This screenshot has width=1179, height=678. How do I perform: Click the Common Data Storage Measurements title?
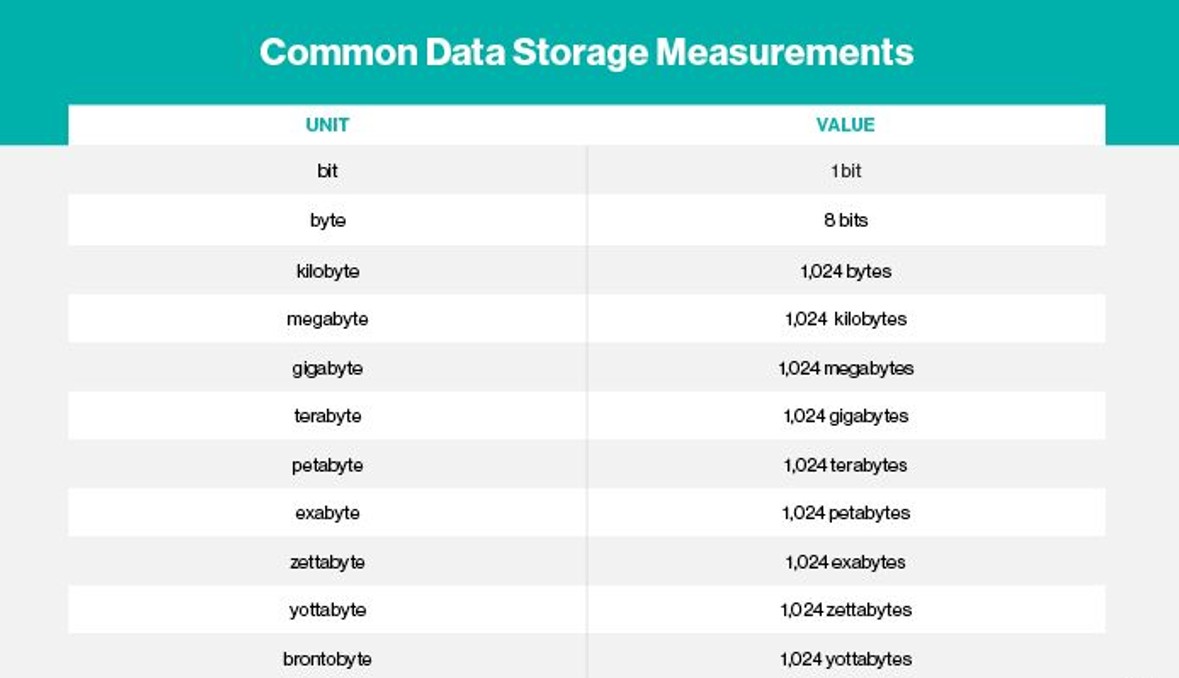pos(586,52)
